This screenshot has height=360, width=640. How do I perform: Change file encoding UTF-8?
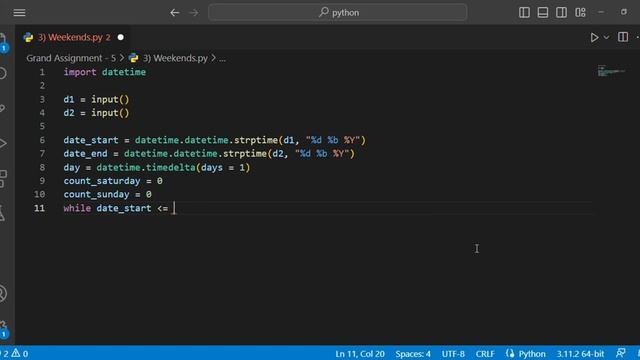[x=453, y=354]
